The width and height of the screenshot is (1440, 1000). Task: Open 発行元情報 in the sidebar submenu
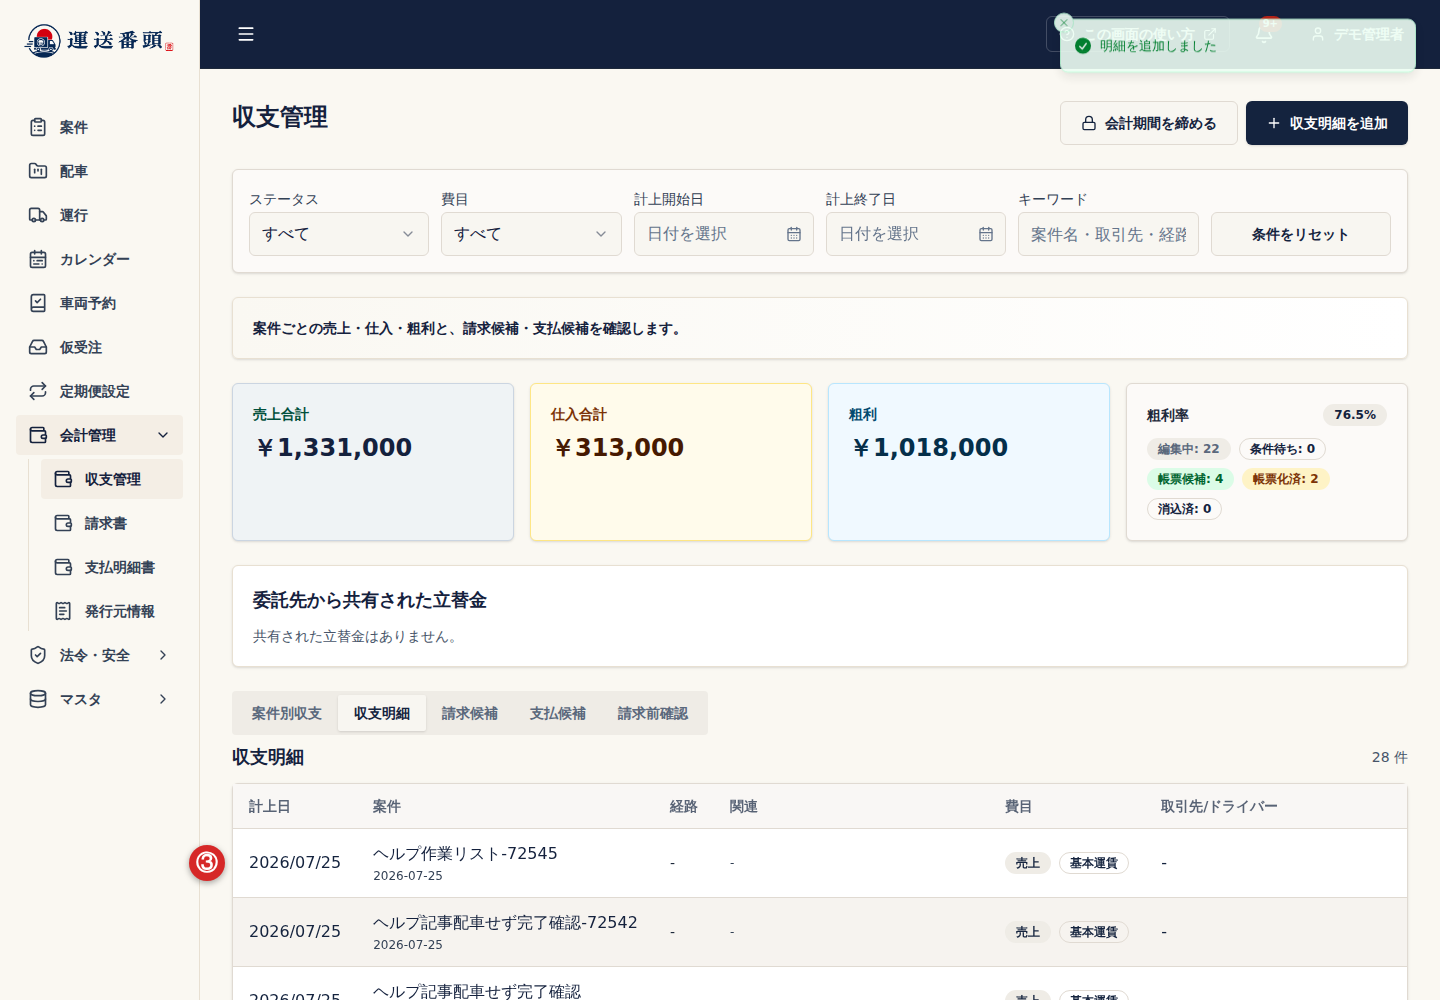112,611
